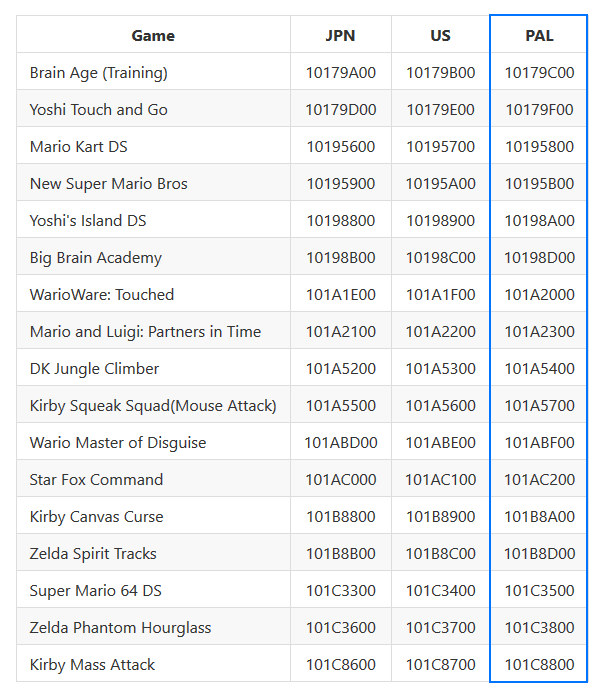Select Kirby Canvas Curse US code 101B8900
This screenshot has height=698, width=604.
coord(440,516)
